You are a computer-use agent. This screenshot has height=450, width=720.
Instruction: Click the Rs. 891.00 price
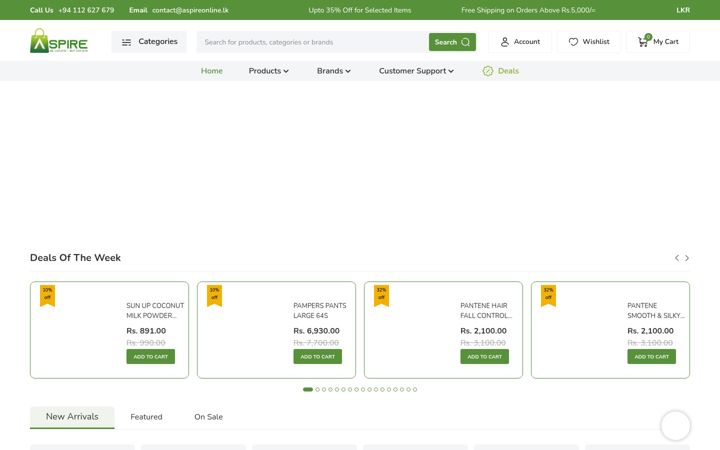click(x=146, y=331)
